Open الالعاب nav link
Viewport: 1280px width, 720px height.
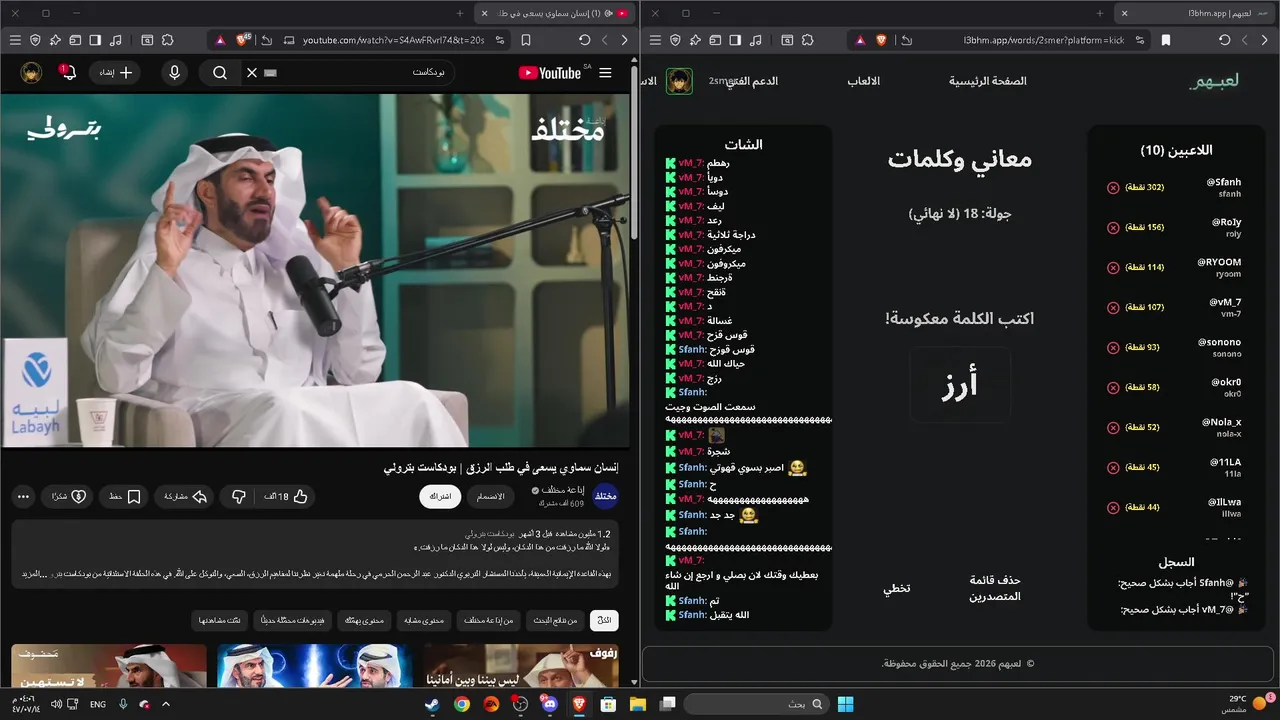click(864, 81)
